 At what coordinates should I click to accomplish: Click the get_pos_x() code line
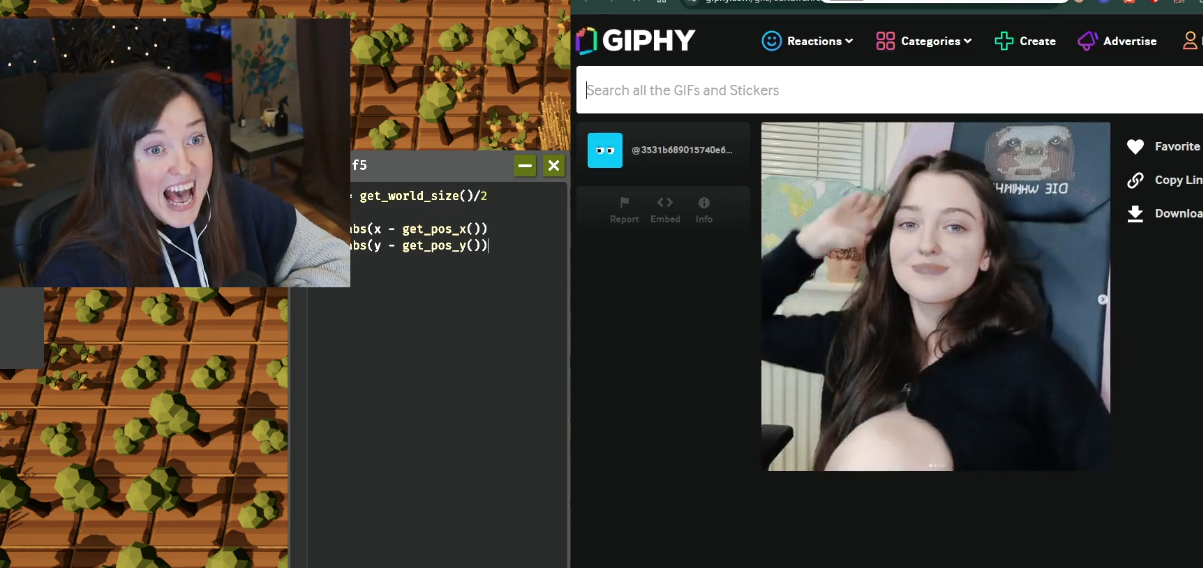pyautogui.click(x=418, y=229)
